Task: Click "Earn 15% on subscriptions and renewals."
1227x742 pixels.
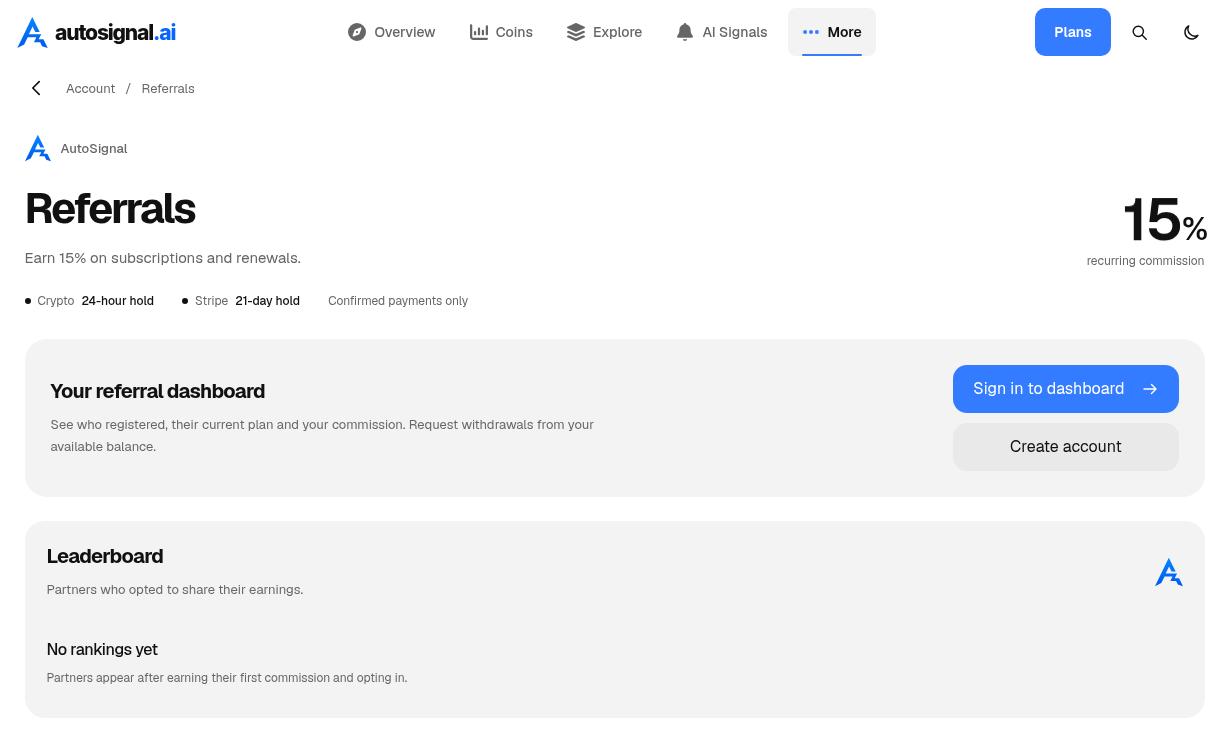Action: [163, 258]
